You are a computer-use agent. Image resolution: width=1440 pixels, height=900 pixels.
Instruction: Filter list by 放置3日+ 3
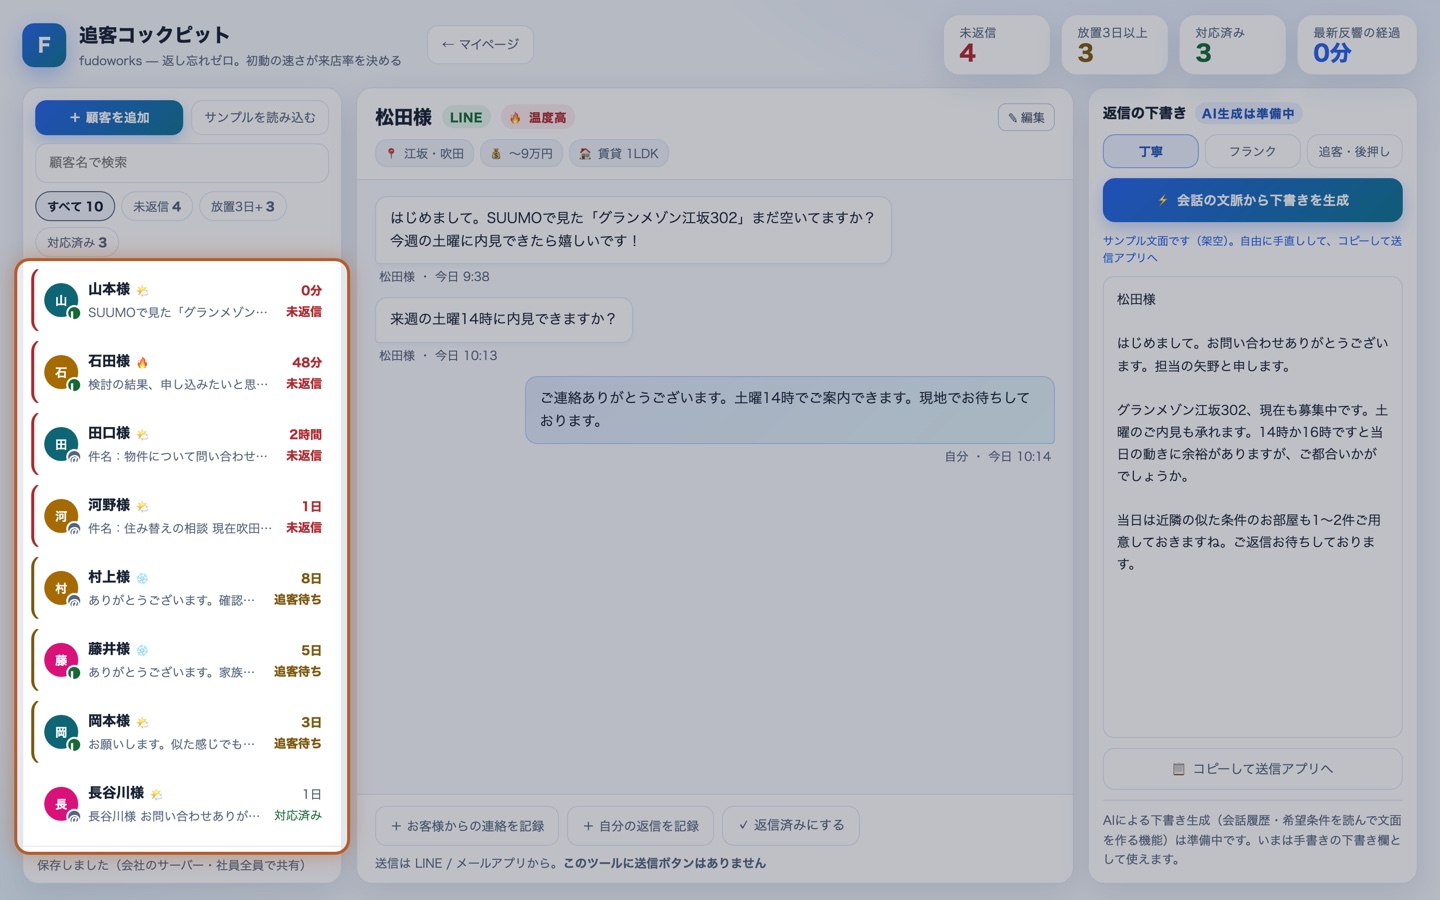pyautogui.click(x=243, y=206)
